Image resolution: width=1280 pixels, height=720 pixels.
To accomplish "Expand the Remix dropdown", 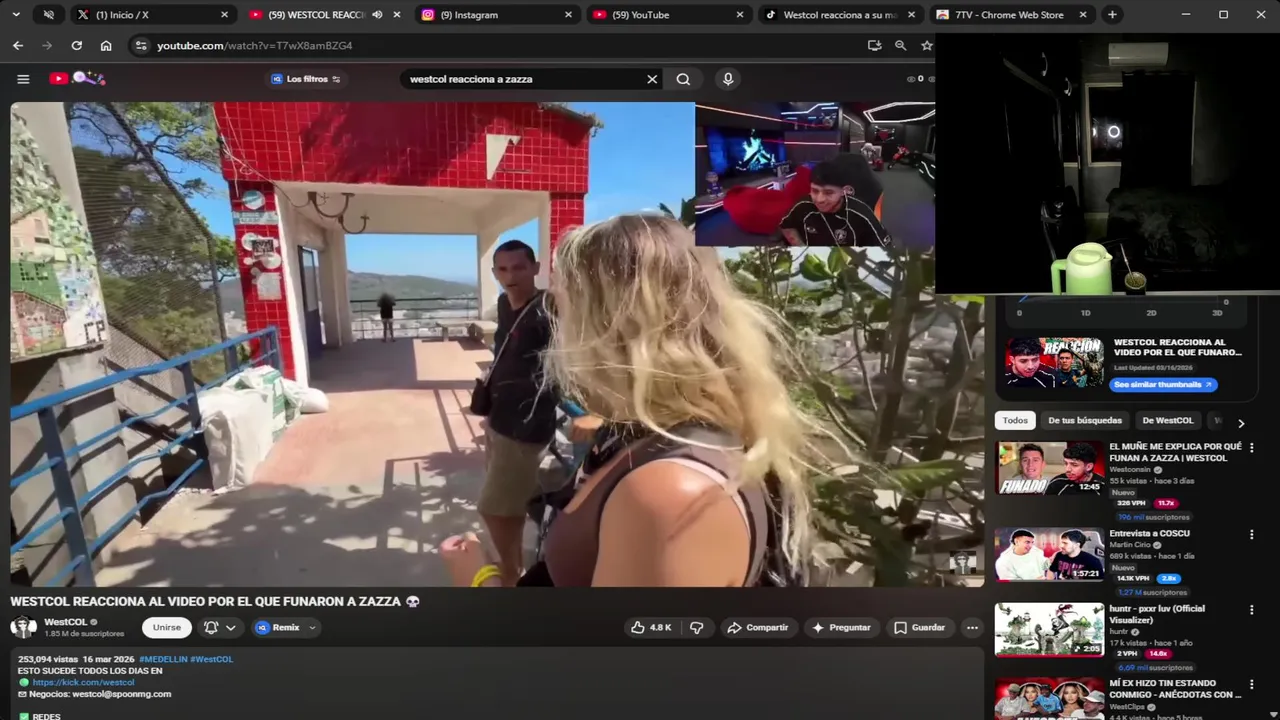I will click(x=312, y=628).
